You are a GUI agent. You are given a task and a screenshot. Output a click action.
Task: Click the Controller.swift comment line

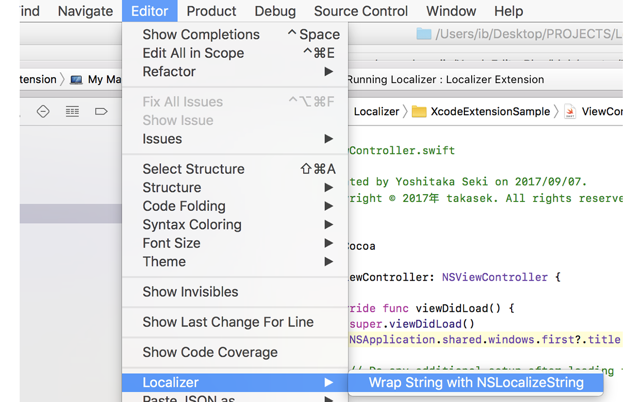point(402,151)
